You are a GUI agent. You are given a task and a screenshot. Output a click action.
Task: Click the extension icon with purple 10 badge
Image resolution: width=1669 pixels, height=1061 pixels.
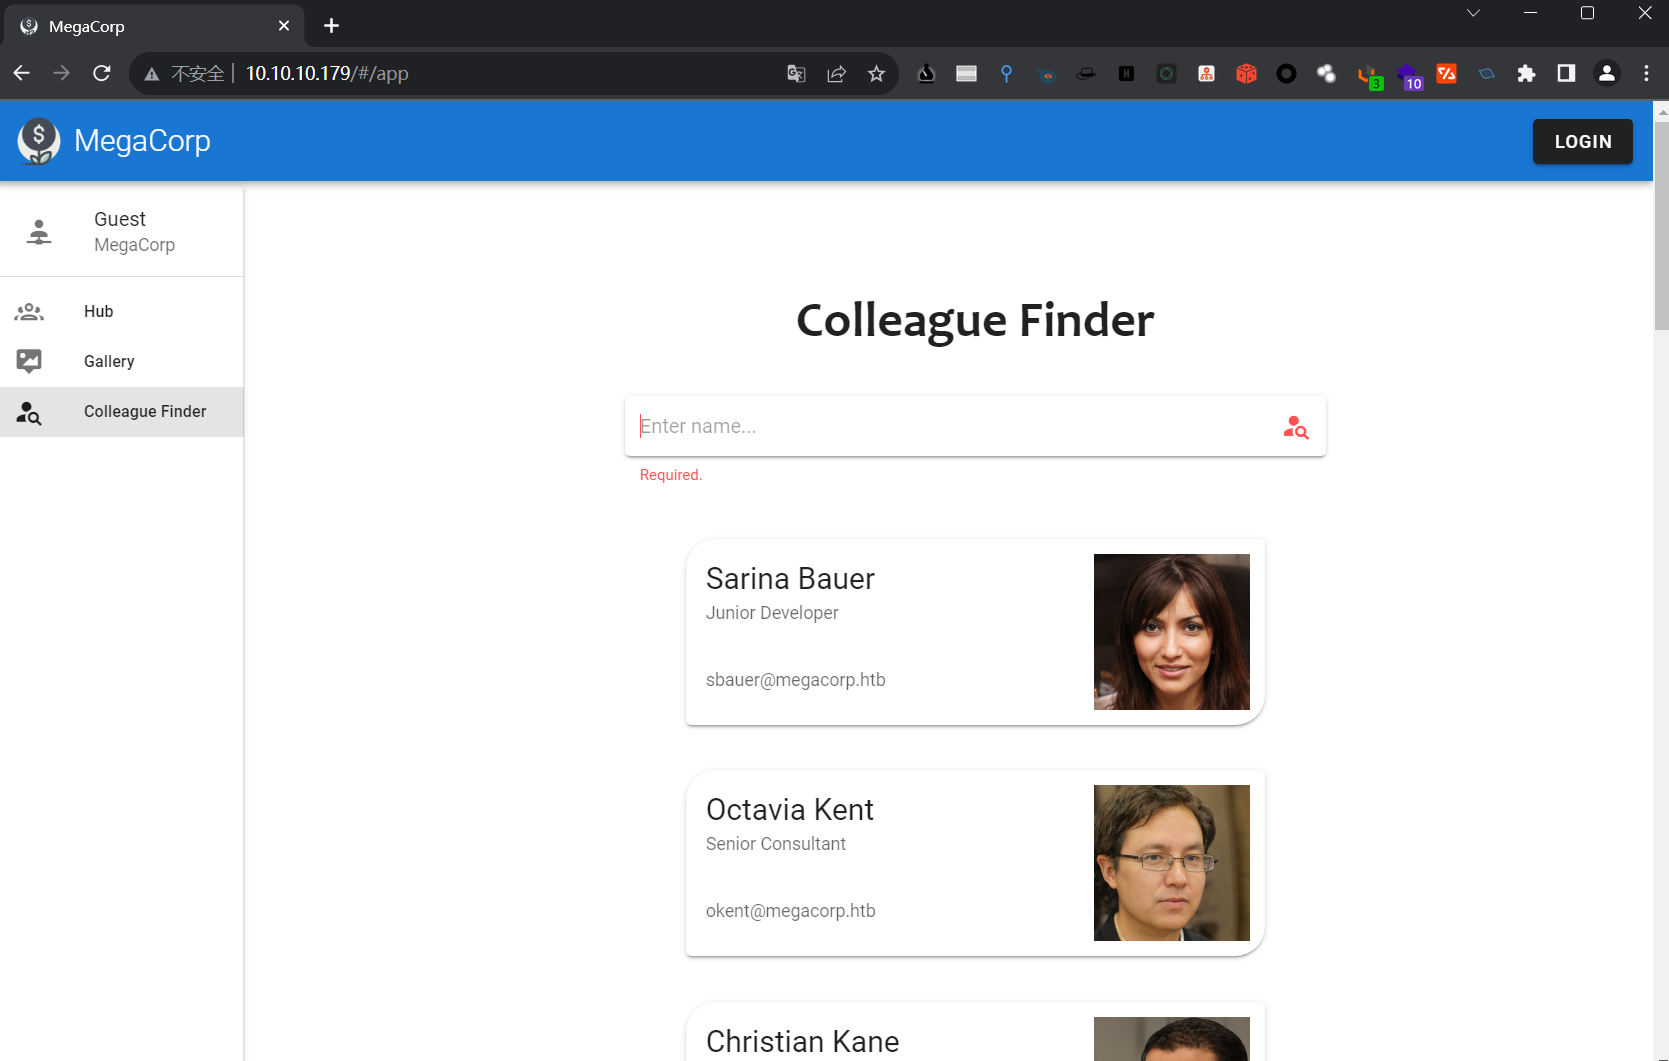pos(1409,76)
